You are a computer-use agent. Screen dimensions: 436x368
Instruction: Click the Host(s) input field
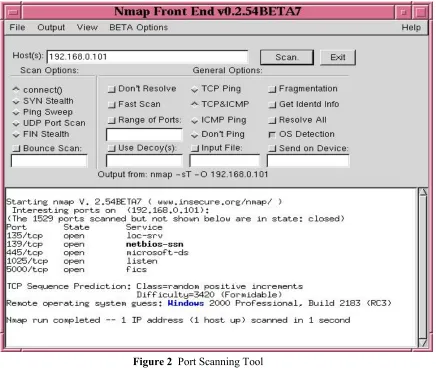pos(148,57)
